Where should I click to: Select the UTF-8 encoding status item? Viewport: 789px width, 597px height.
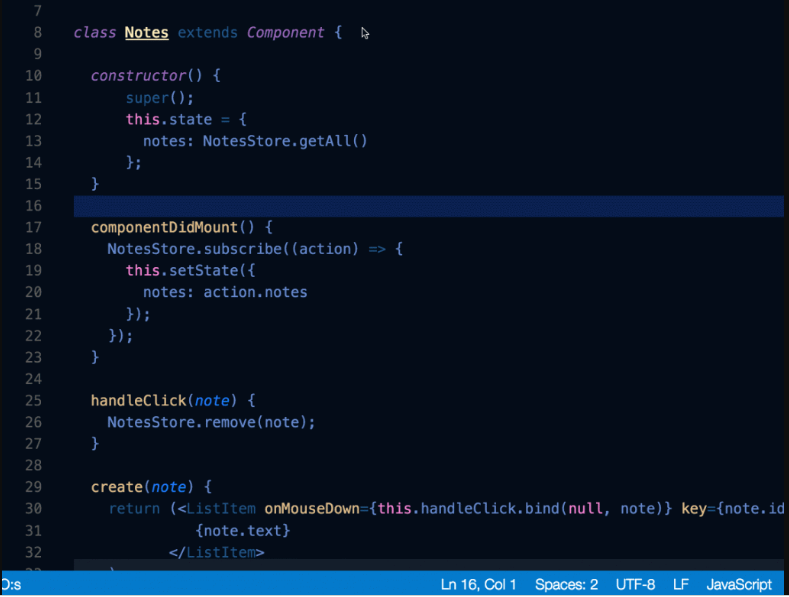[x=635, y=584]
